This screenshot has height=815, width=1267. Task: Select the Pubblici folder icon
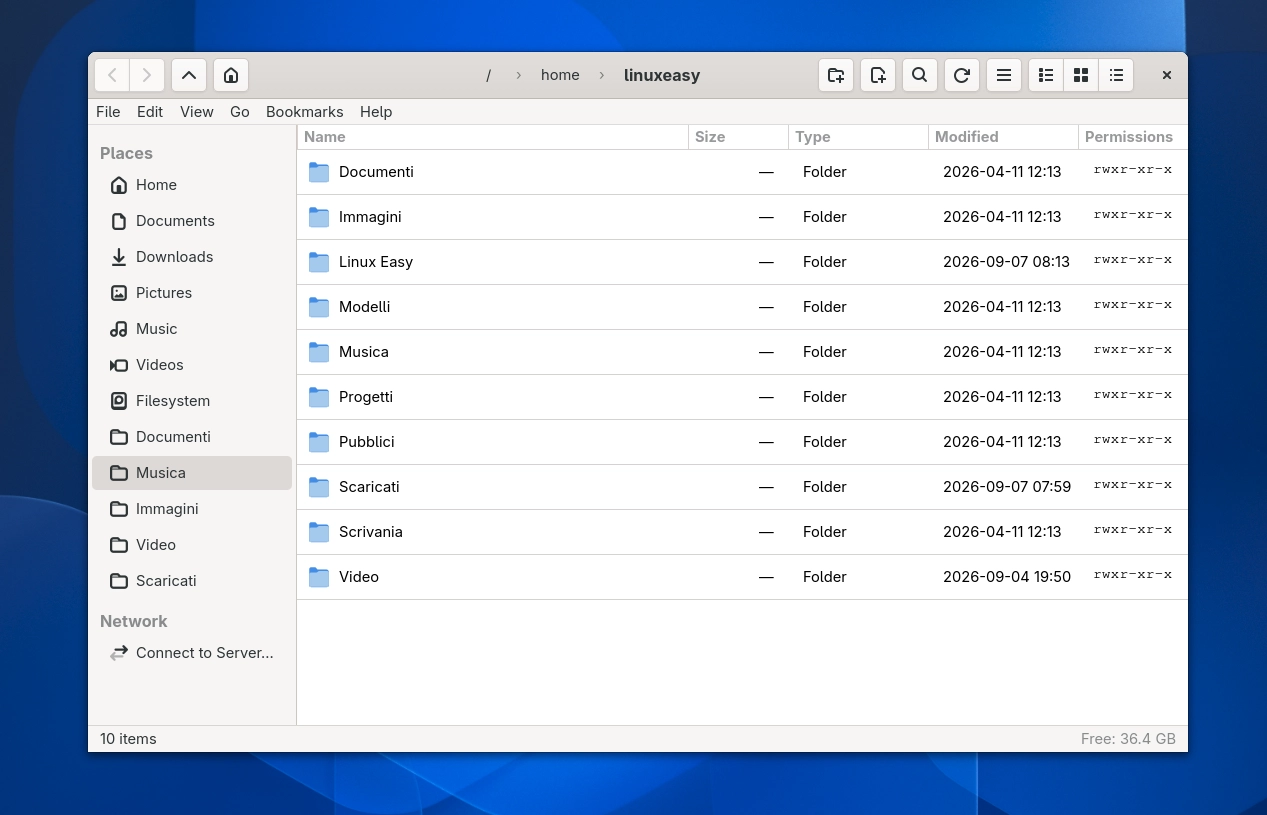pos(319,442)
